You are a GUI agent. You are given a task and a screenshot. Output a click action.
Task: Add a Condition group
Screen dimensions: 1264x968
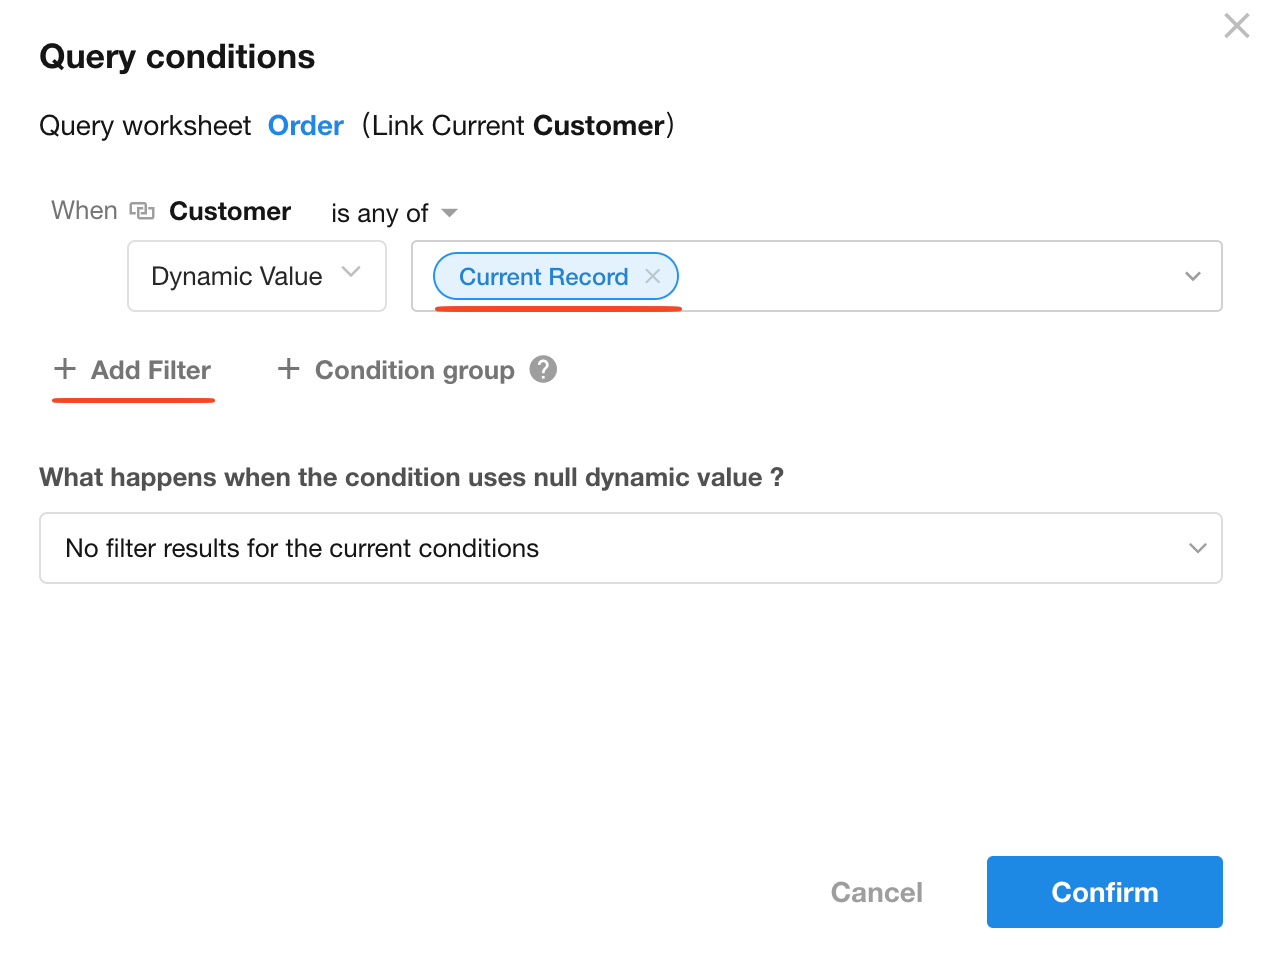pos(414,370)
